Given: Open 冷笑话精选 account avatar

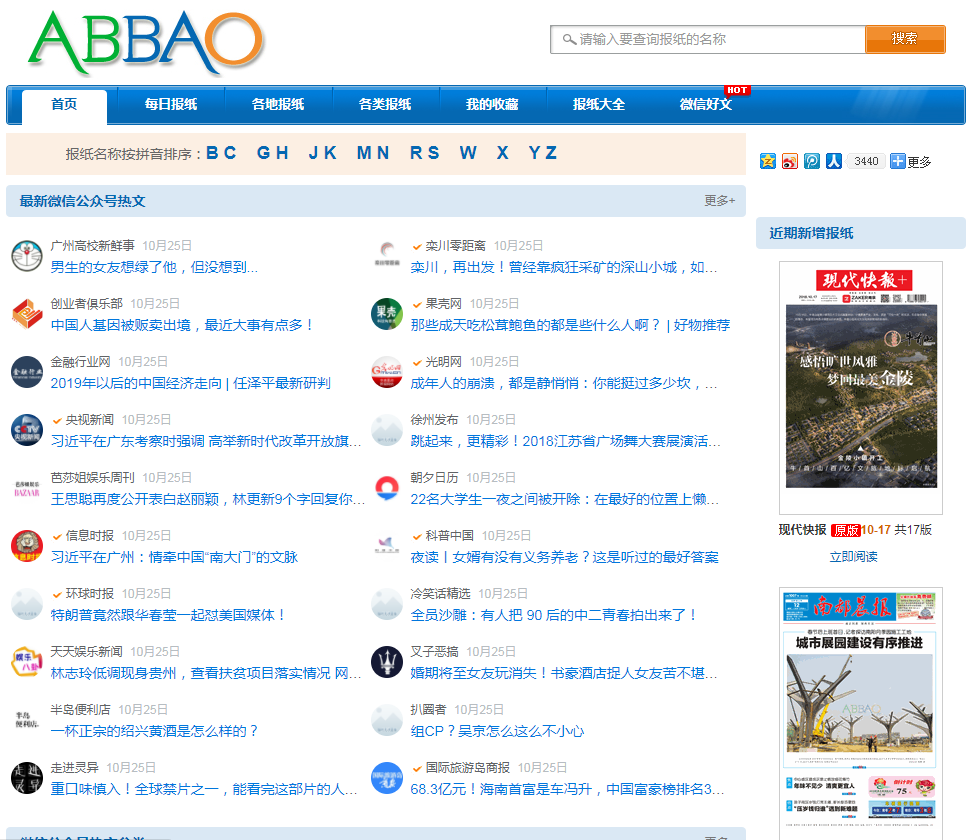Looking at the screenshot, I should (x=387, y=604).
